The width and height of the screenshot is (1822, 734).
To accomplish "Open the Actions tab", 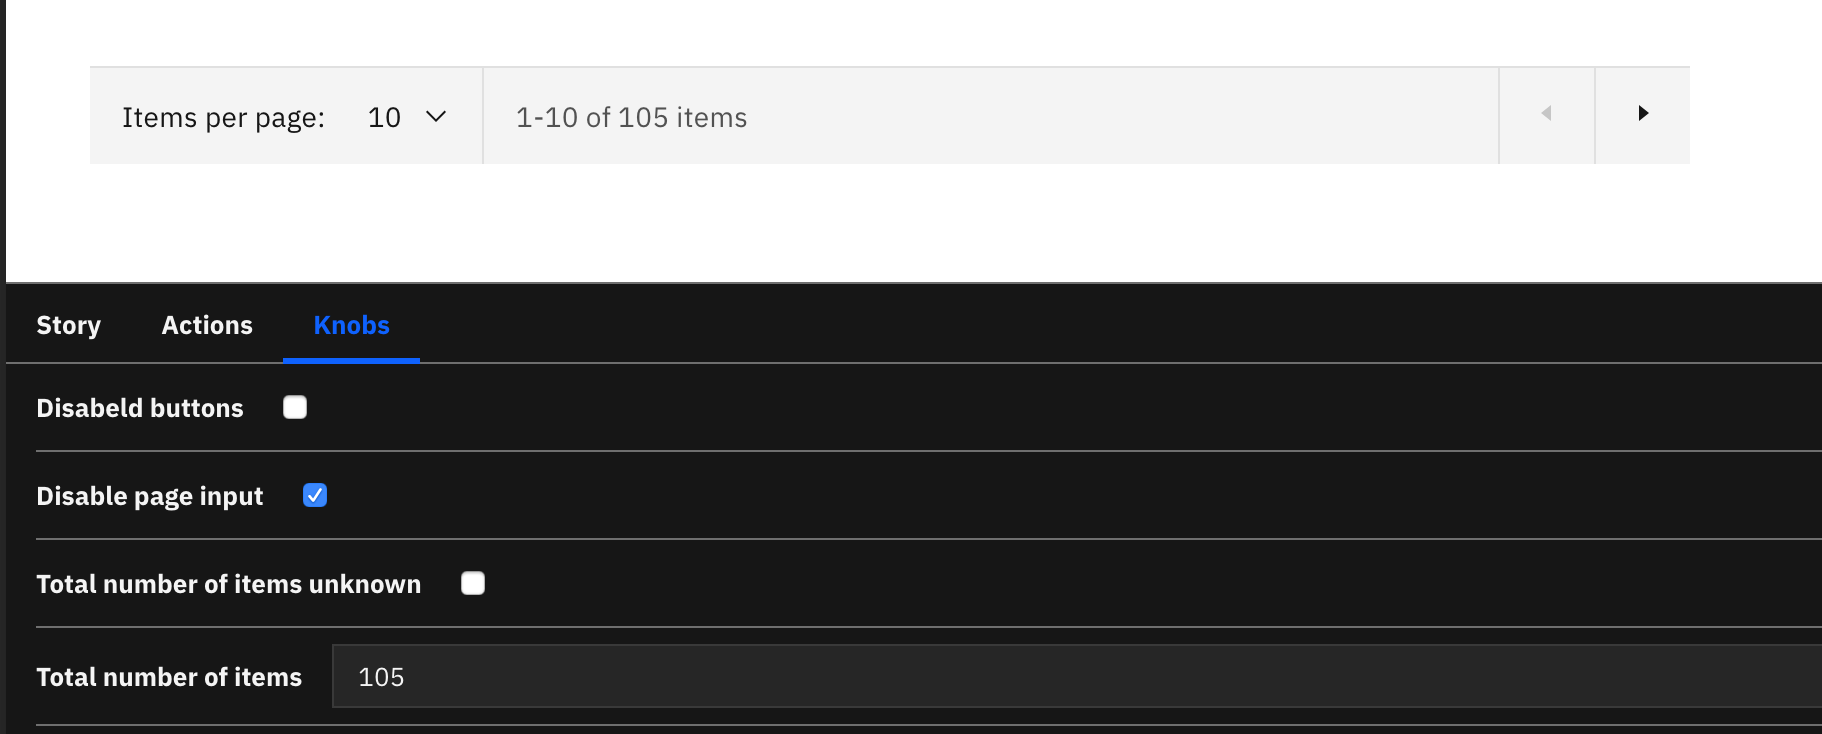I will click(206, 325).
